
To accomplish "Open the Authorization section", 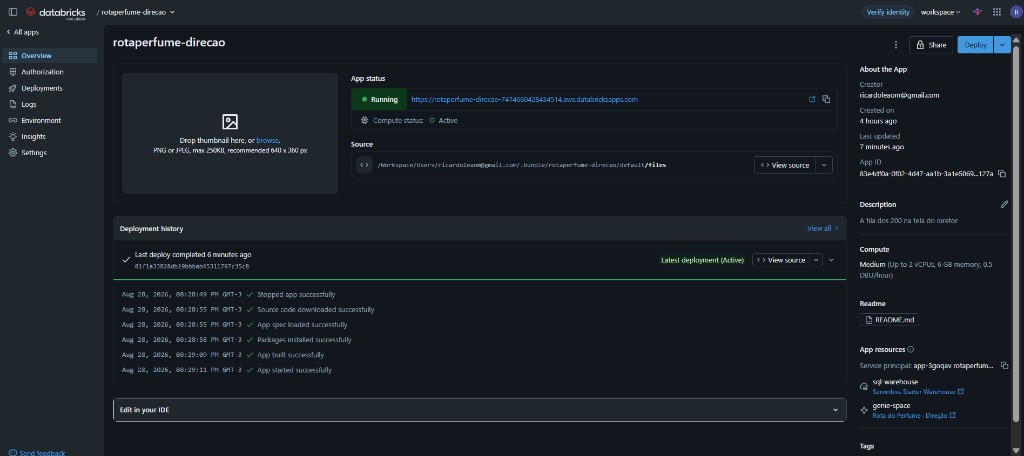I will coord(50,72).
